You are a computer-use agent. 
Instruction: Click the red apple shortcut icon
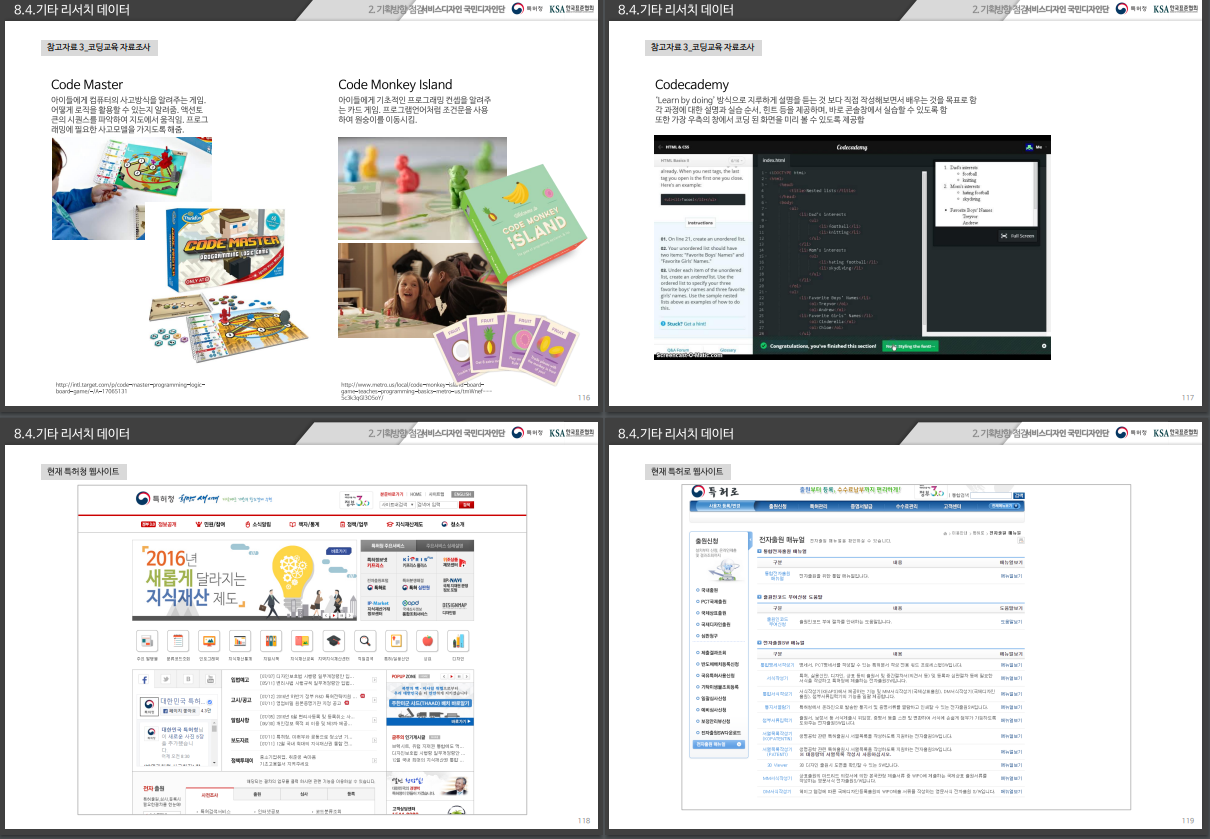click(427, 641)
